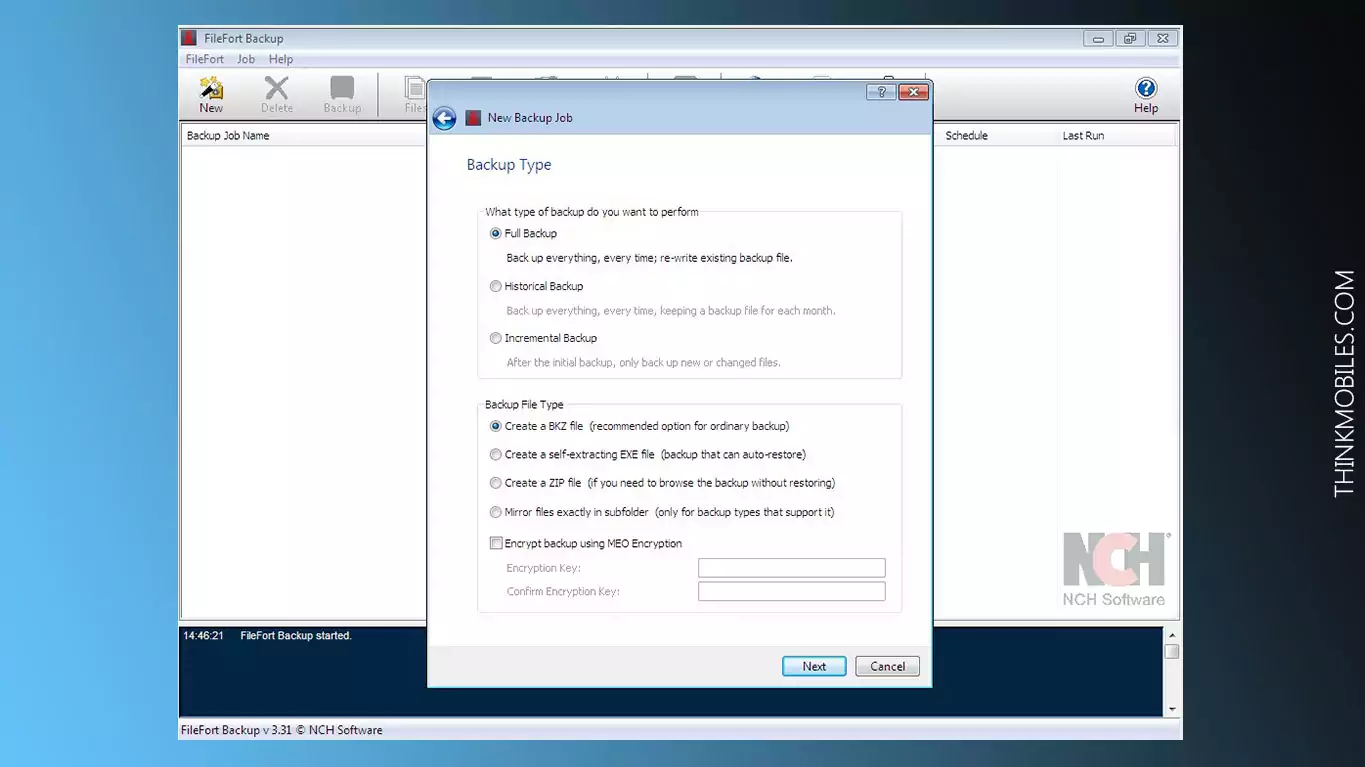Screen dimensions: 1365x767
Task: Click the 'FileFort Backup started.' log entry
Action: pos(296,636)
